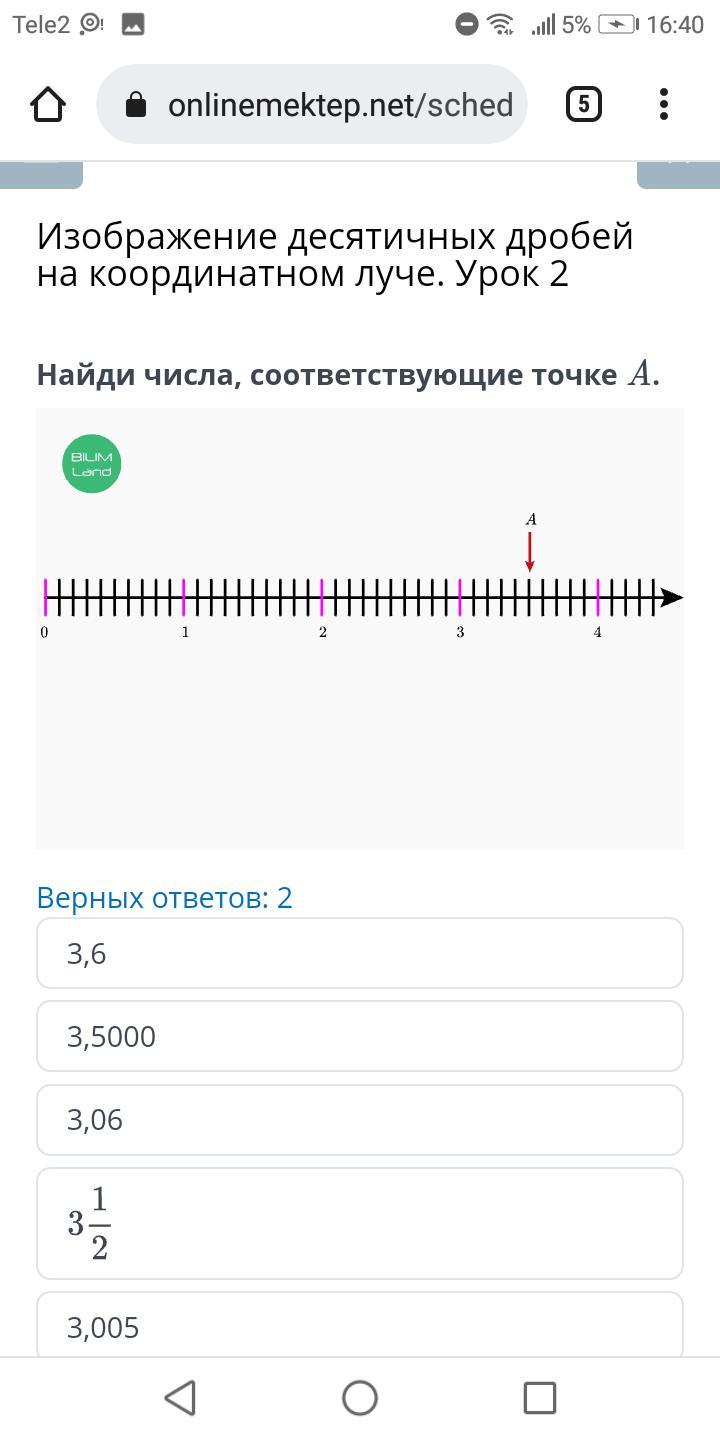Tap the Android back navigation button
This screenshot has width=720, height=1440.
tap(180, 1398)
